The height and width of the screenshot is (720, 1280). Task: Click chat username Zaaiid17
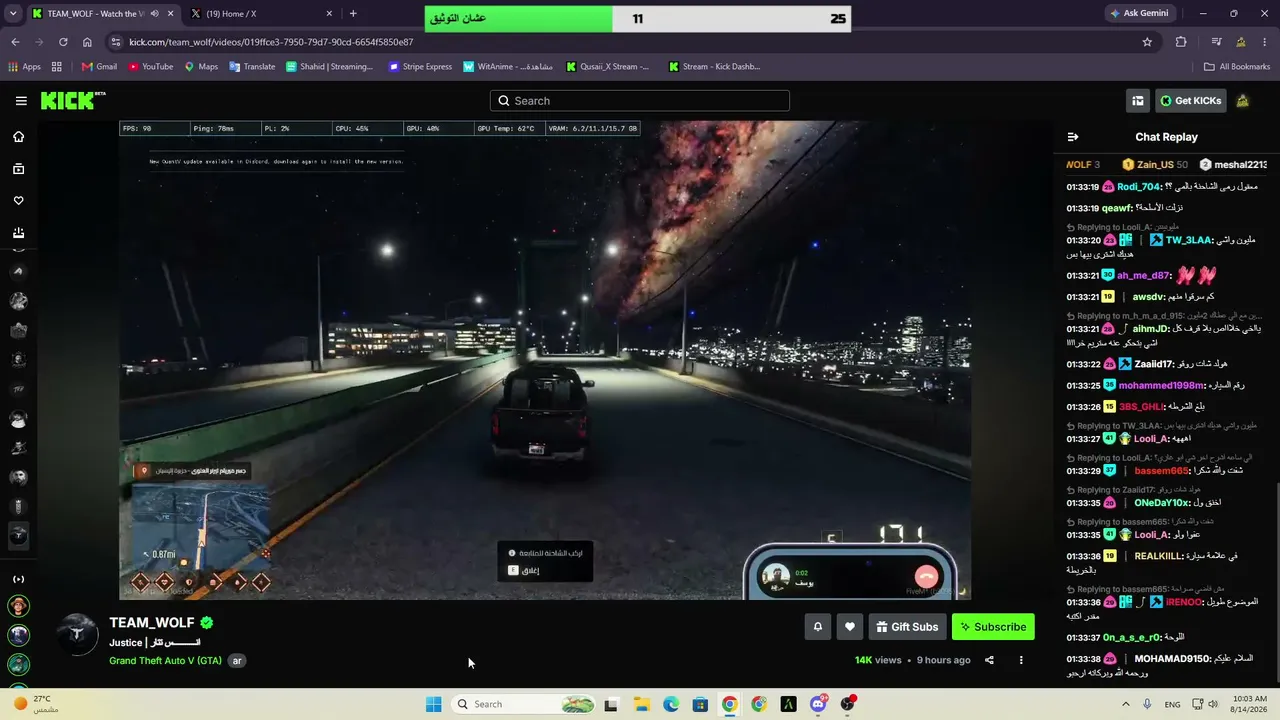pos(1154,364)
